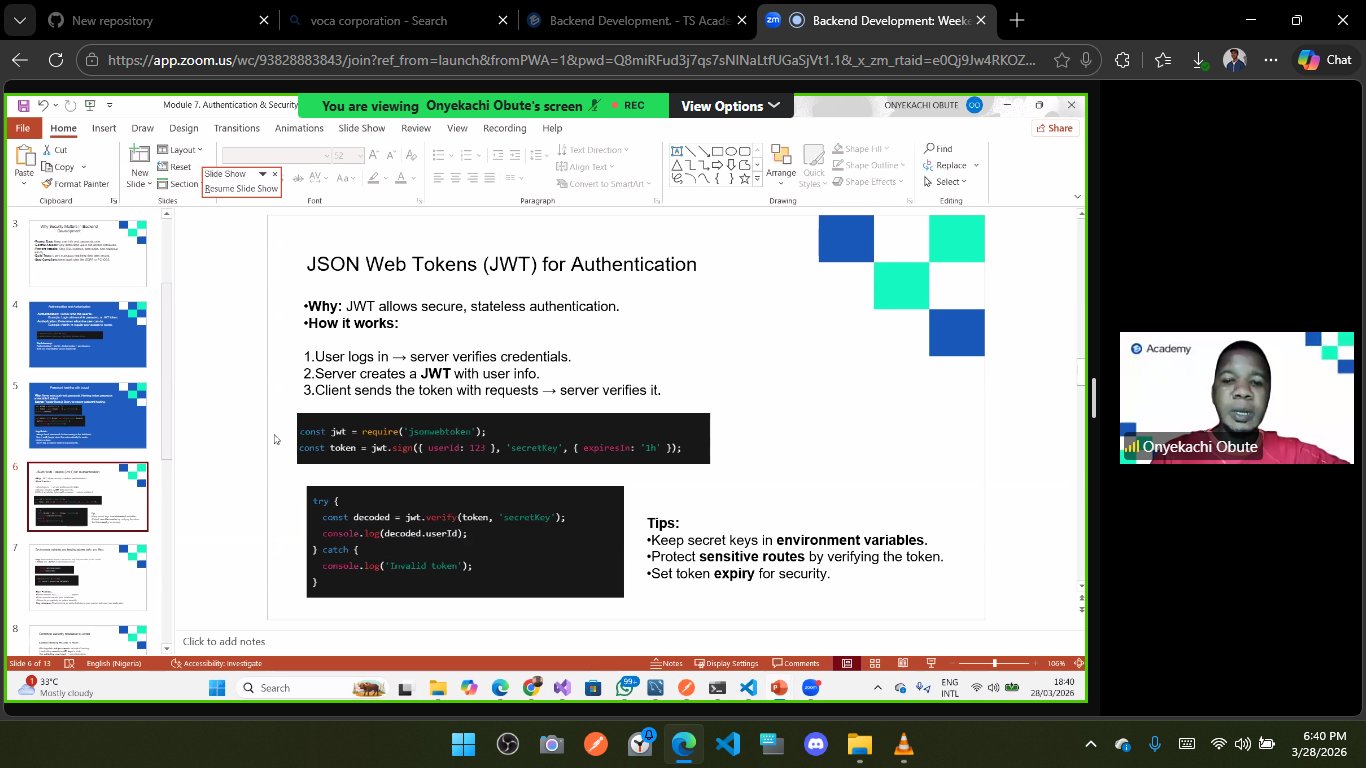Click the Save icon in PowerPoint title bar
The image size is (1366, 768).
click(24, 105)
